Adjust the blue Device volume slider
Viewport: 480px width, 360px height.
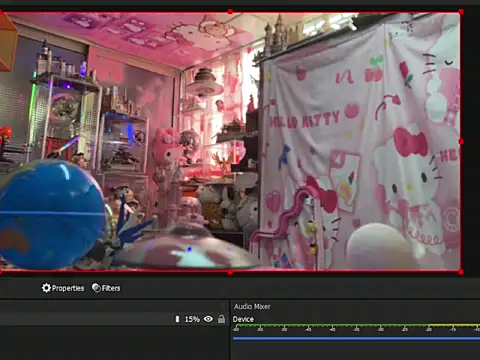point(356,339)
